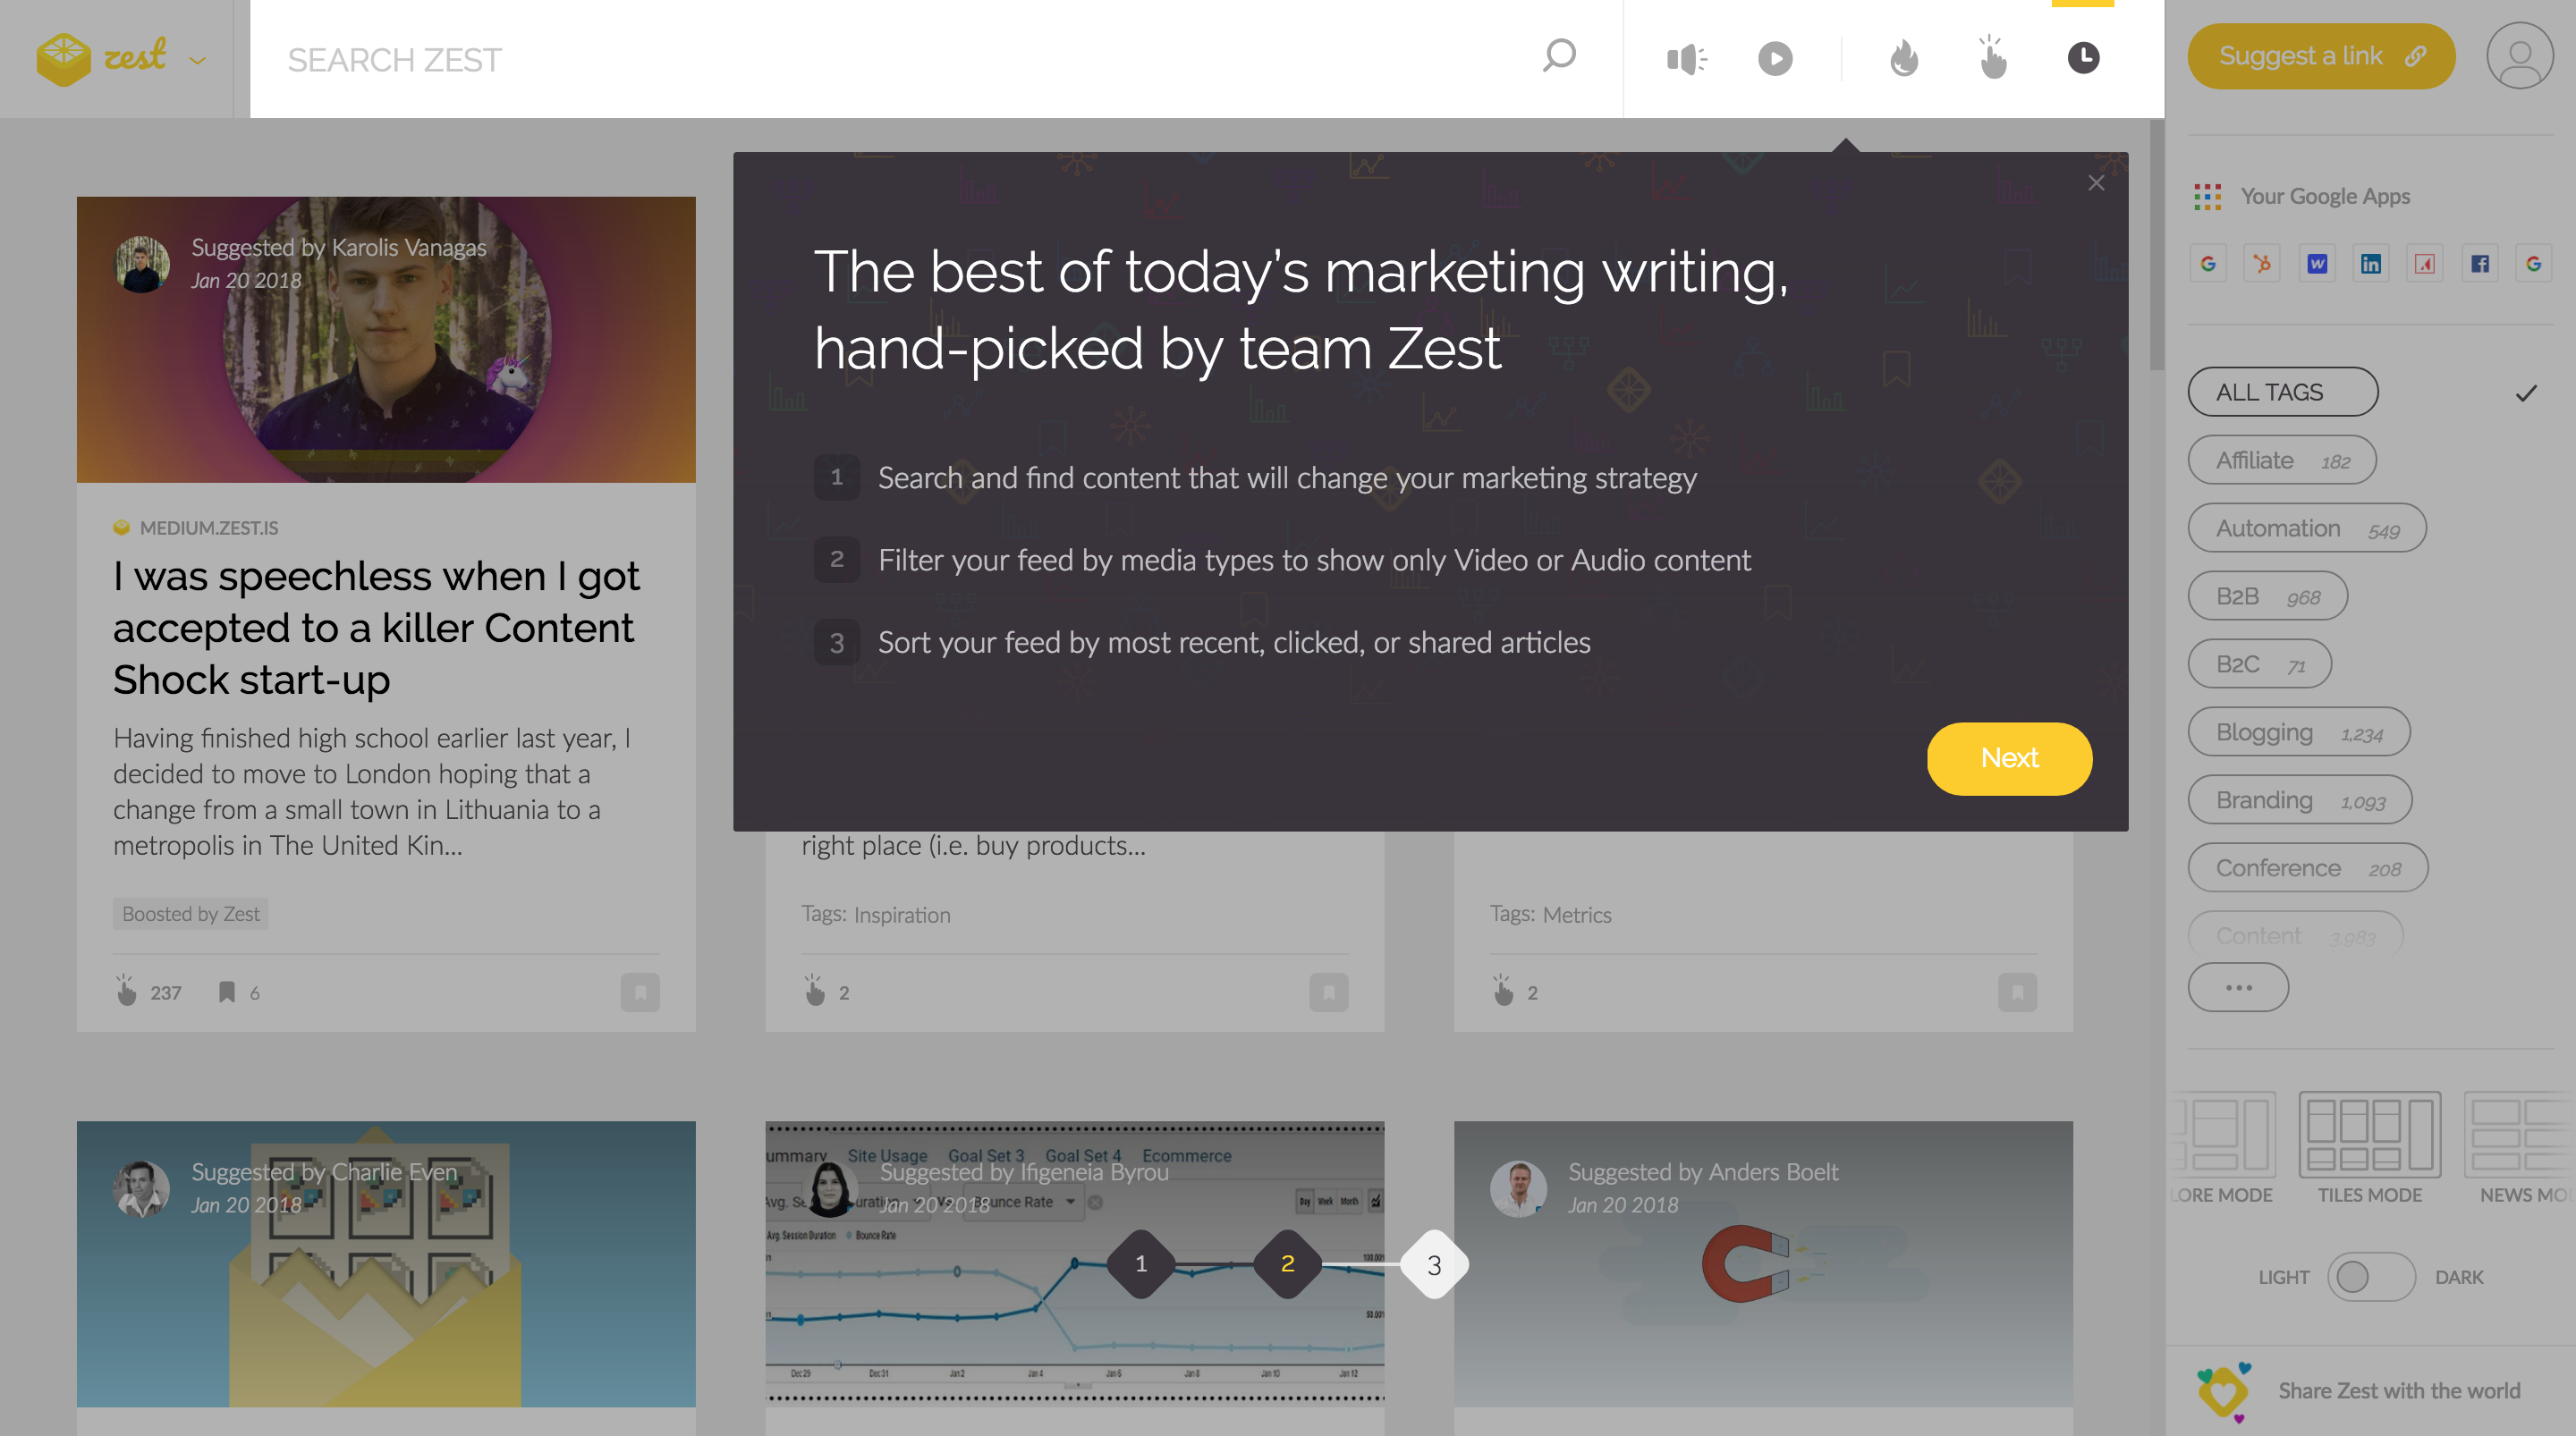The width and height of the screenshot is (2576, 1436).
Task: Open the user profile avatar icon
Action: tap(2519, 56)
